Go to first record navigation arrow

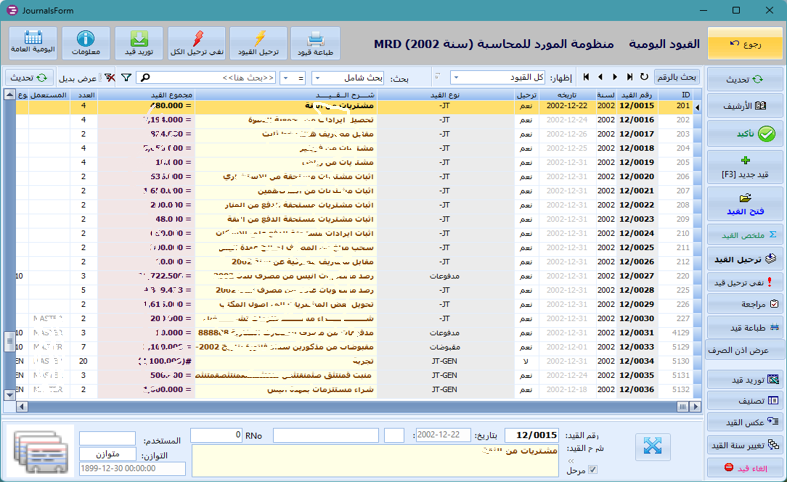point(586,77)
